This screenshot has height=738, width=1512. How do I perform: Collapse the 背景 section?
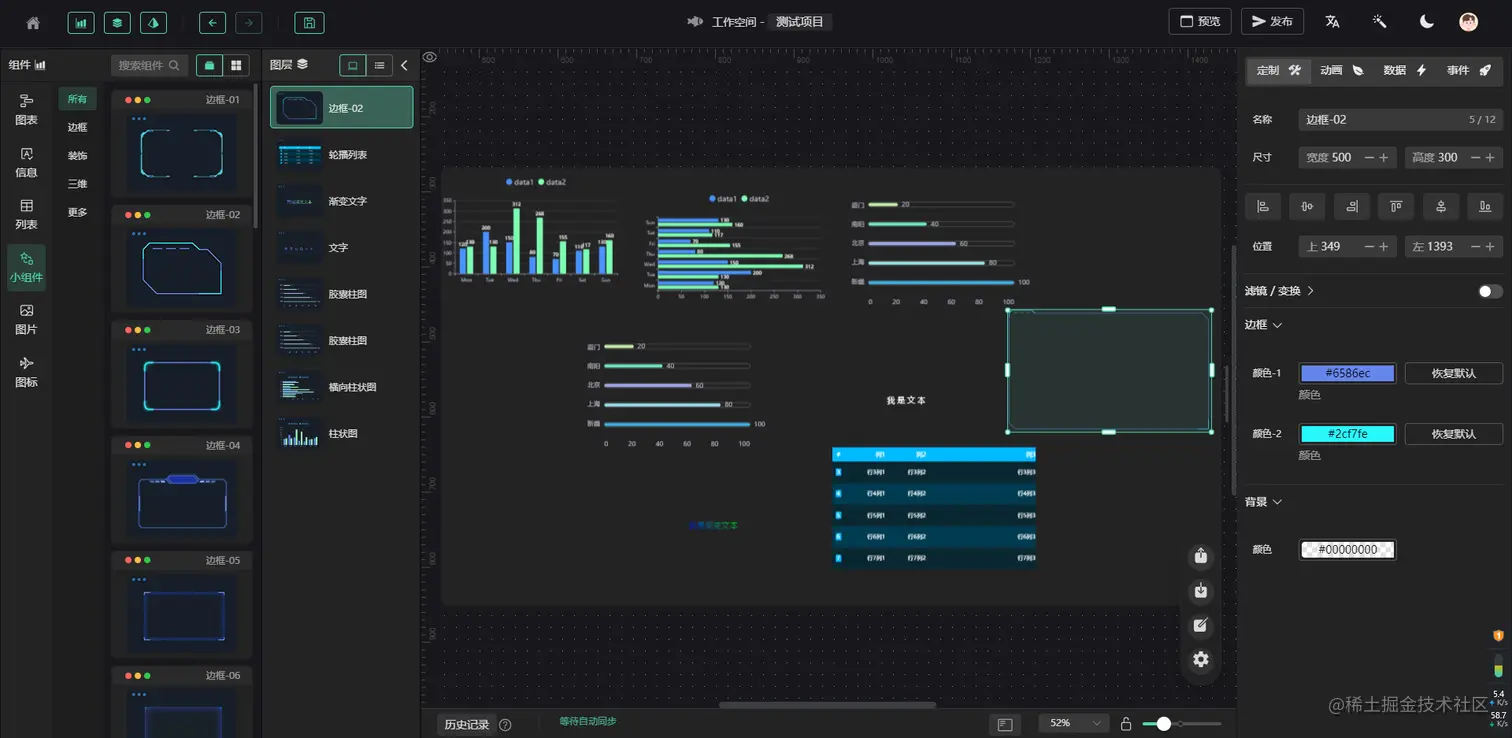(x=1263, y=502)
